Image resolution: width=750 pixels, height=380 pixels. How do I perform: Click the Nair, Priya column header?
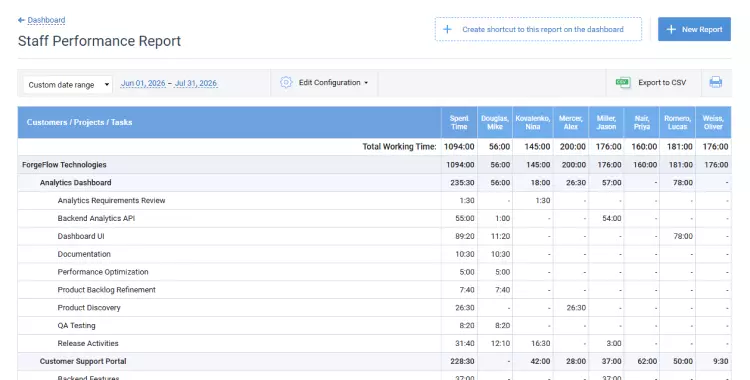642,123
